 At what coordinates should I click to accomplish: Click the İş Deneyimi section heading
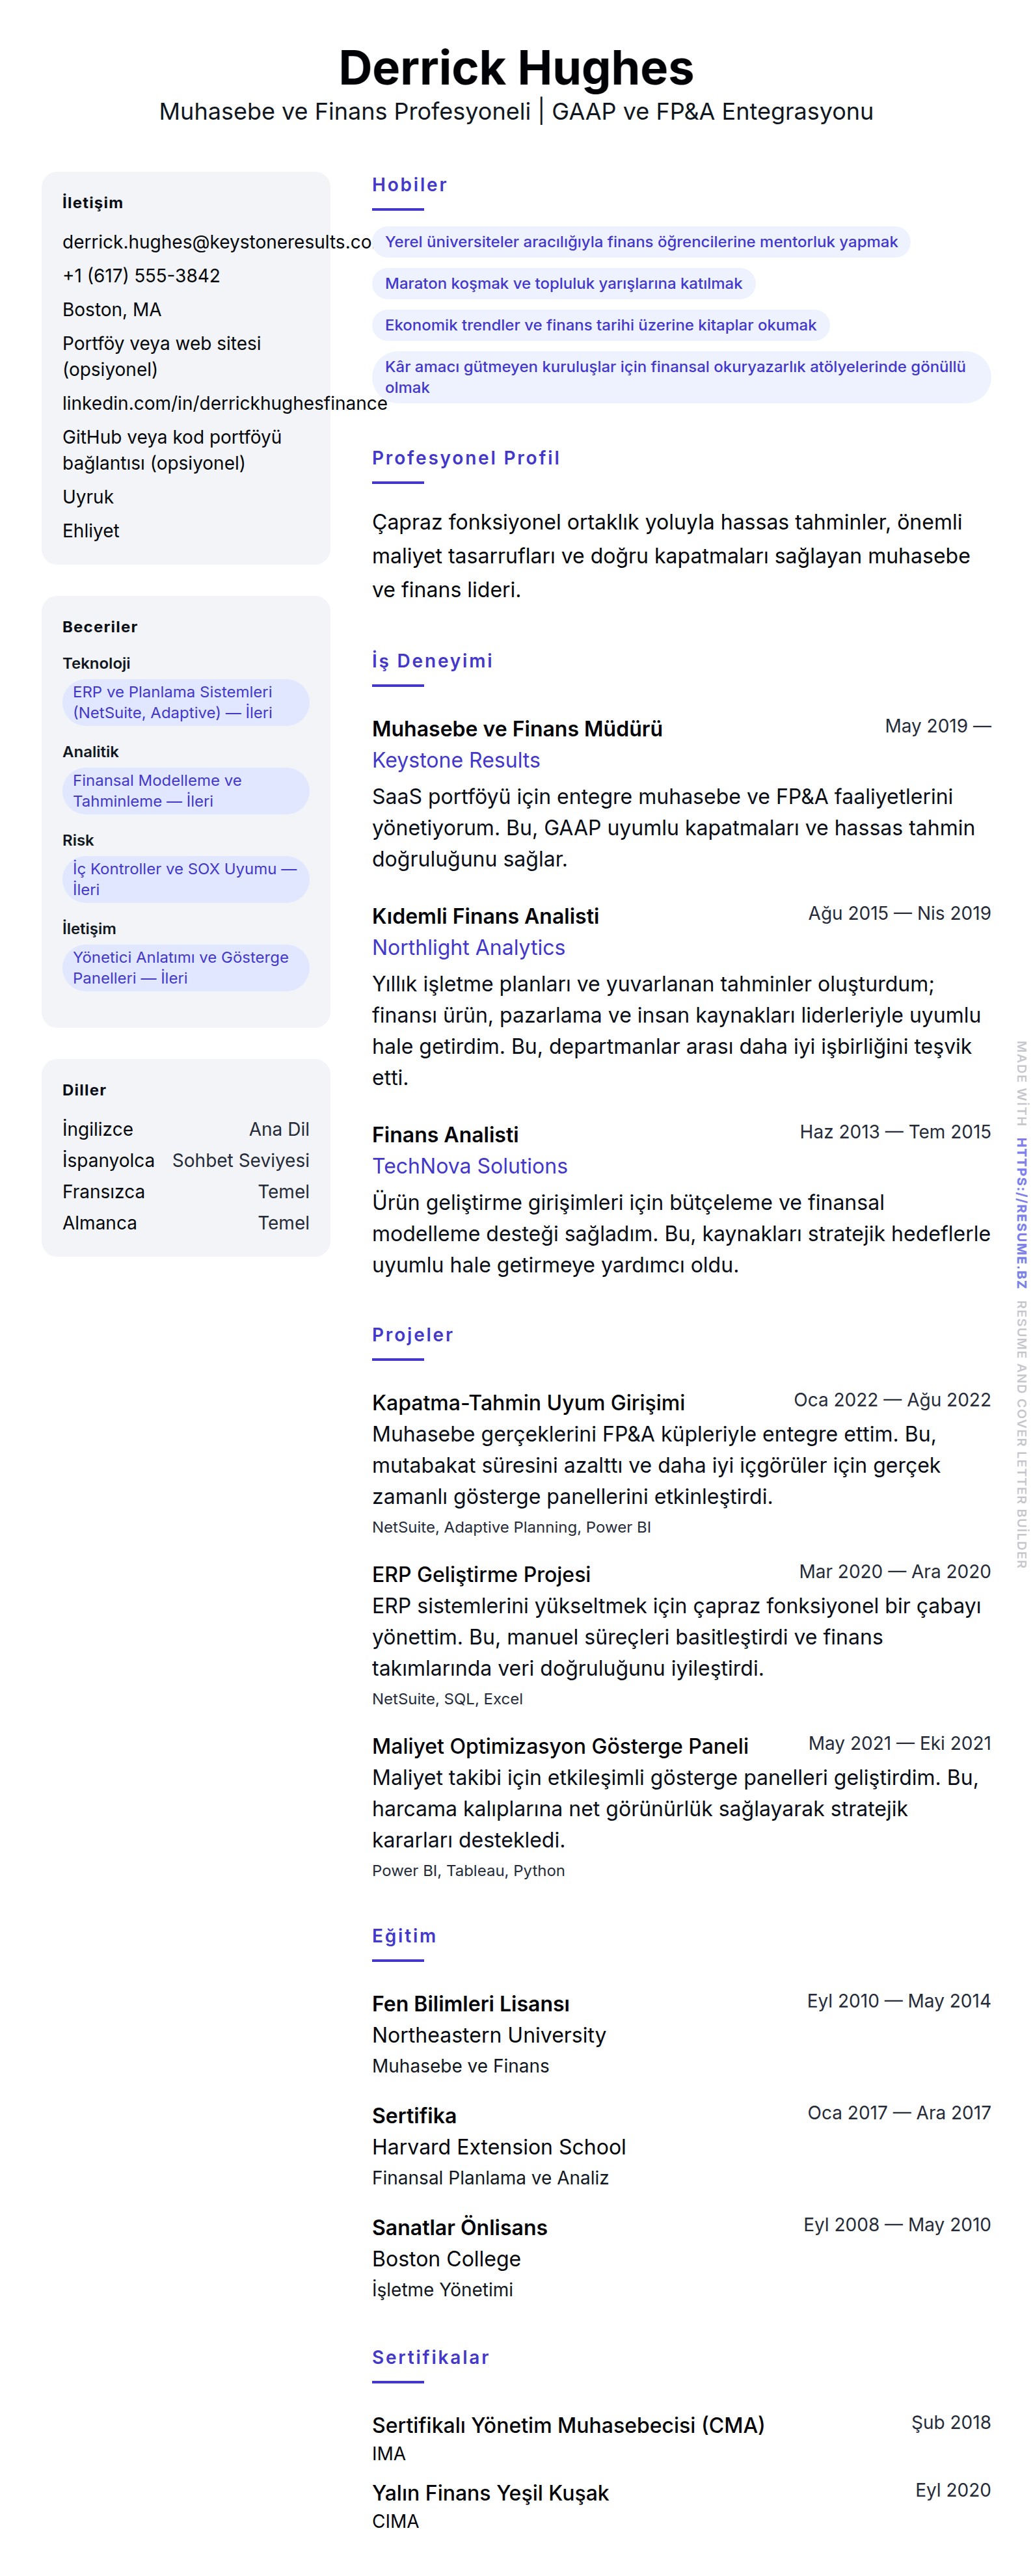pyautogui.click(x=432, y=661)
